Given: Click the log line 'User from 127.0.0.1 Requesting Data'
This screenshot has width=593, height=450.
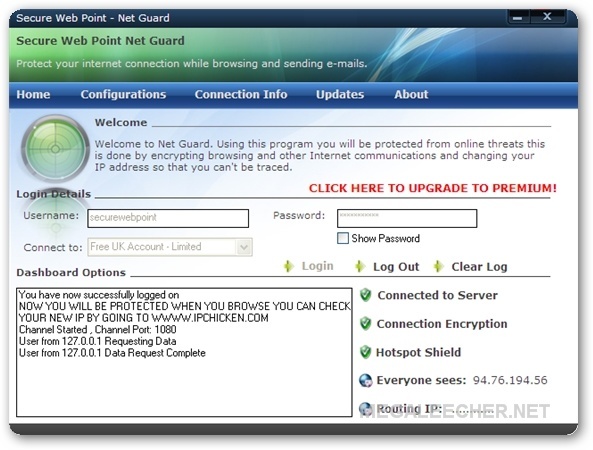Looking at the screenshot, I should 98,341.
